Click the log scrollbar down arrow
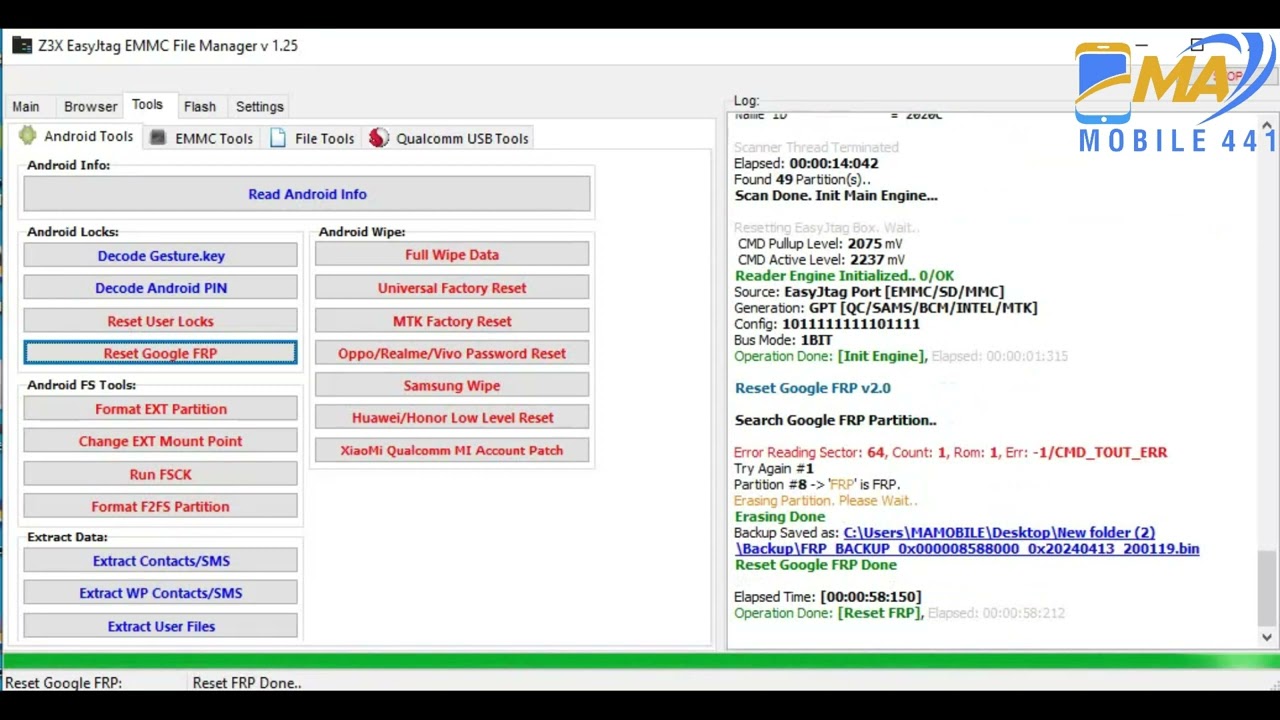 click(1266, 637)
